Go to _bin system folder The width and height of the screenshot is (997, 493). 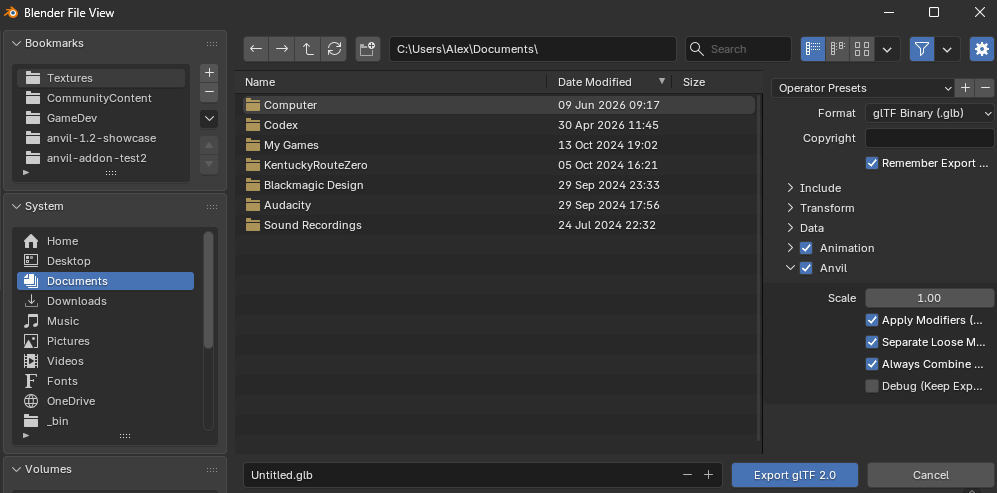click(x=106, y=421)
